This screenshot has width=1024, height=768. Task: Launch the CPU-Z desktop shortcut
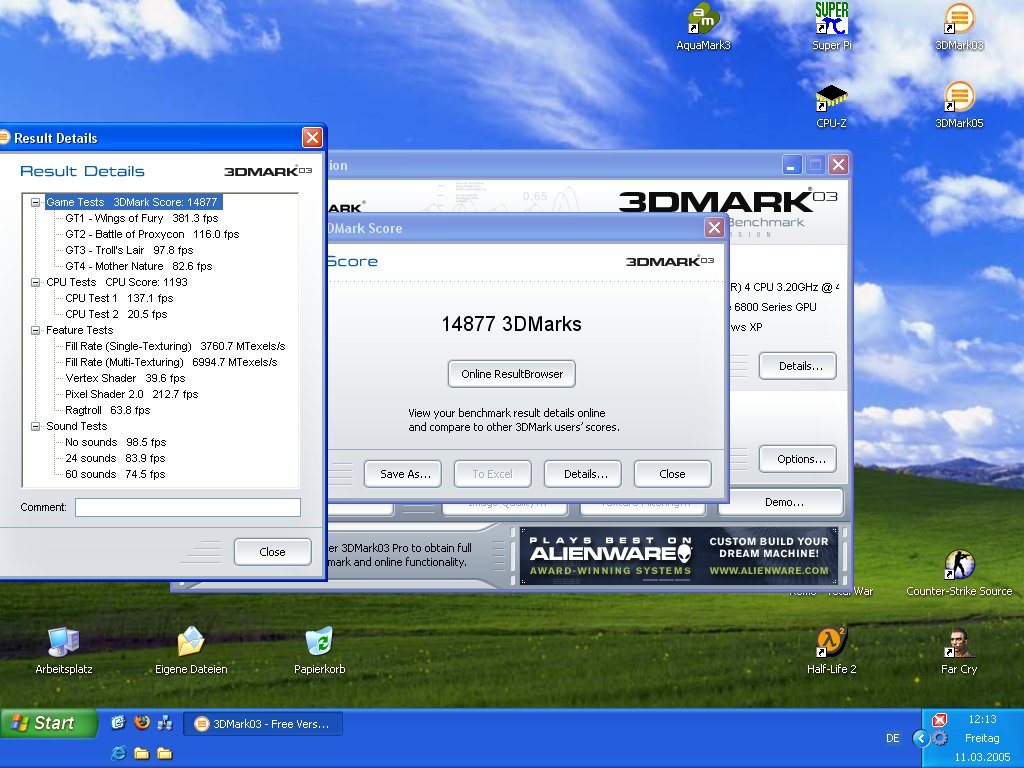[831, 106]
